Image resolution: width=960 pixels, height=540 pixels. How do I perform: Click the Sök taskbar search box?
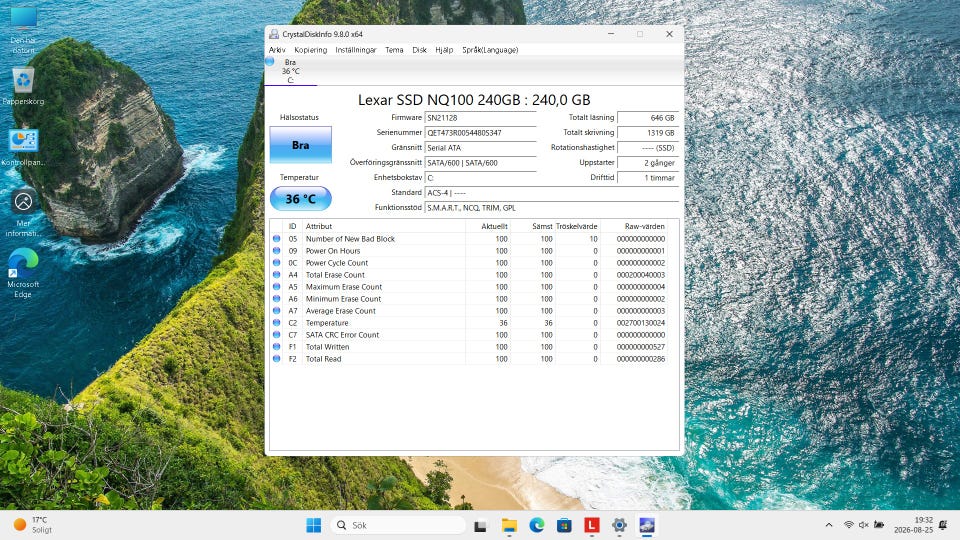pos(398,525)
